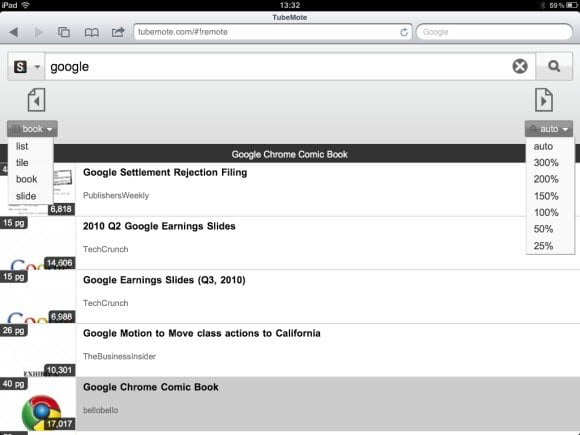
Task: Click TechCrunch under Q2 Earnings Slides
Action: pos(105,249)
